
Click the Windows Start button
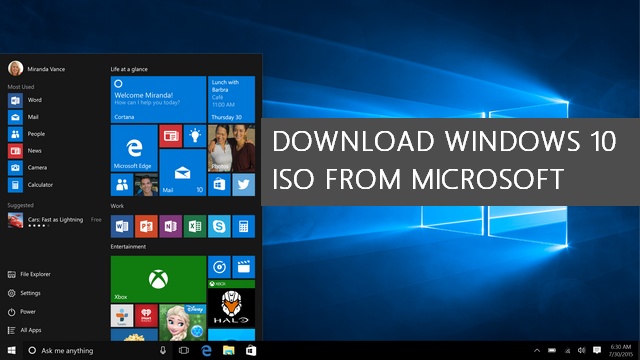[x=11, y=351]
